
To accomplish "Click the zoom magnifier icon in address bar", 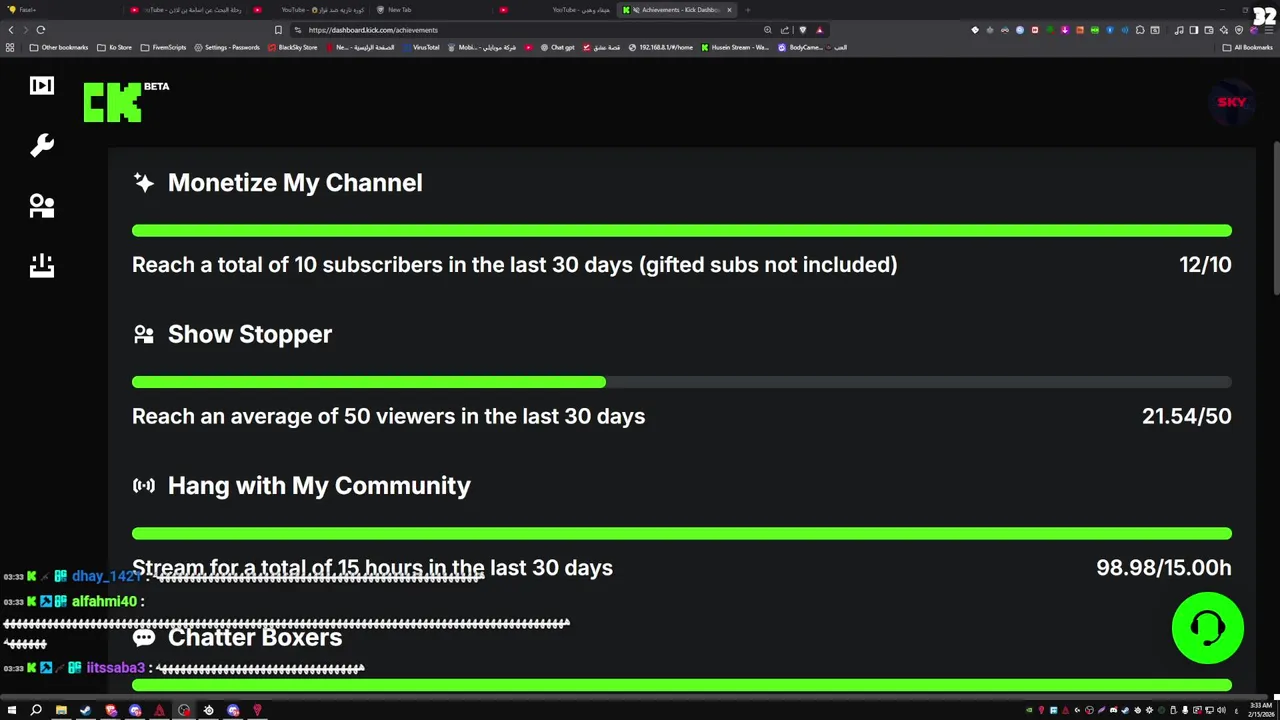I will click(767, 30).
